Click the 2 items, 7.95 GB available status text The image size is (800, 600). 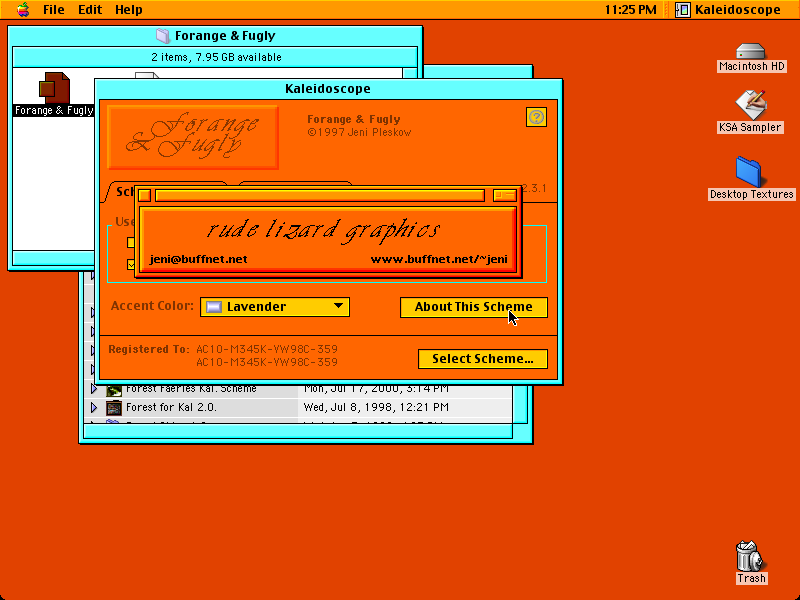click(216, 57)
